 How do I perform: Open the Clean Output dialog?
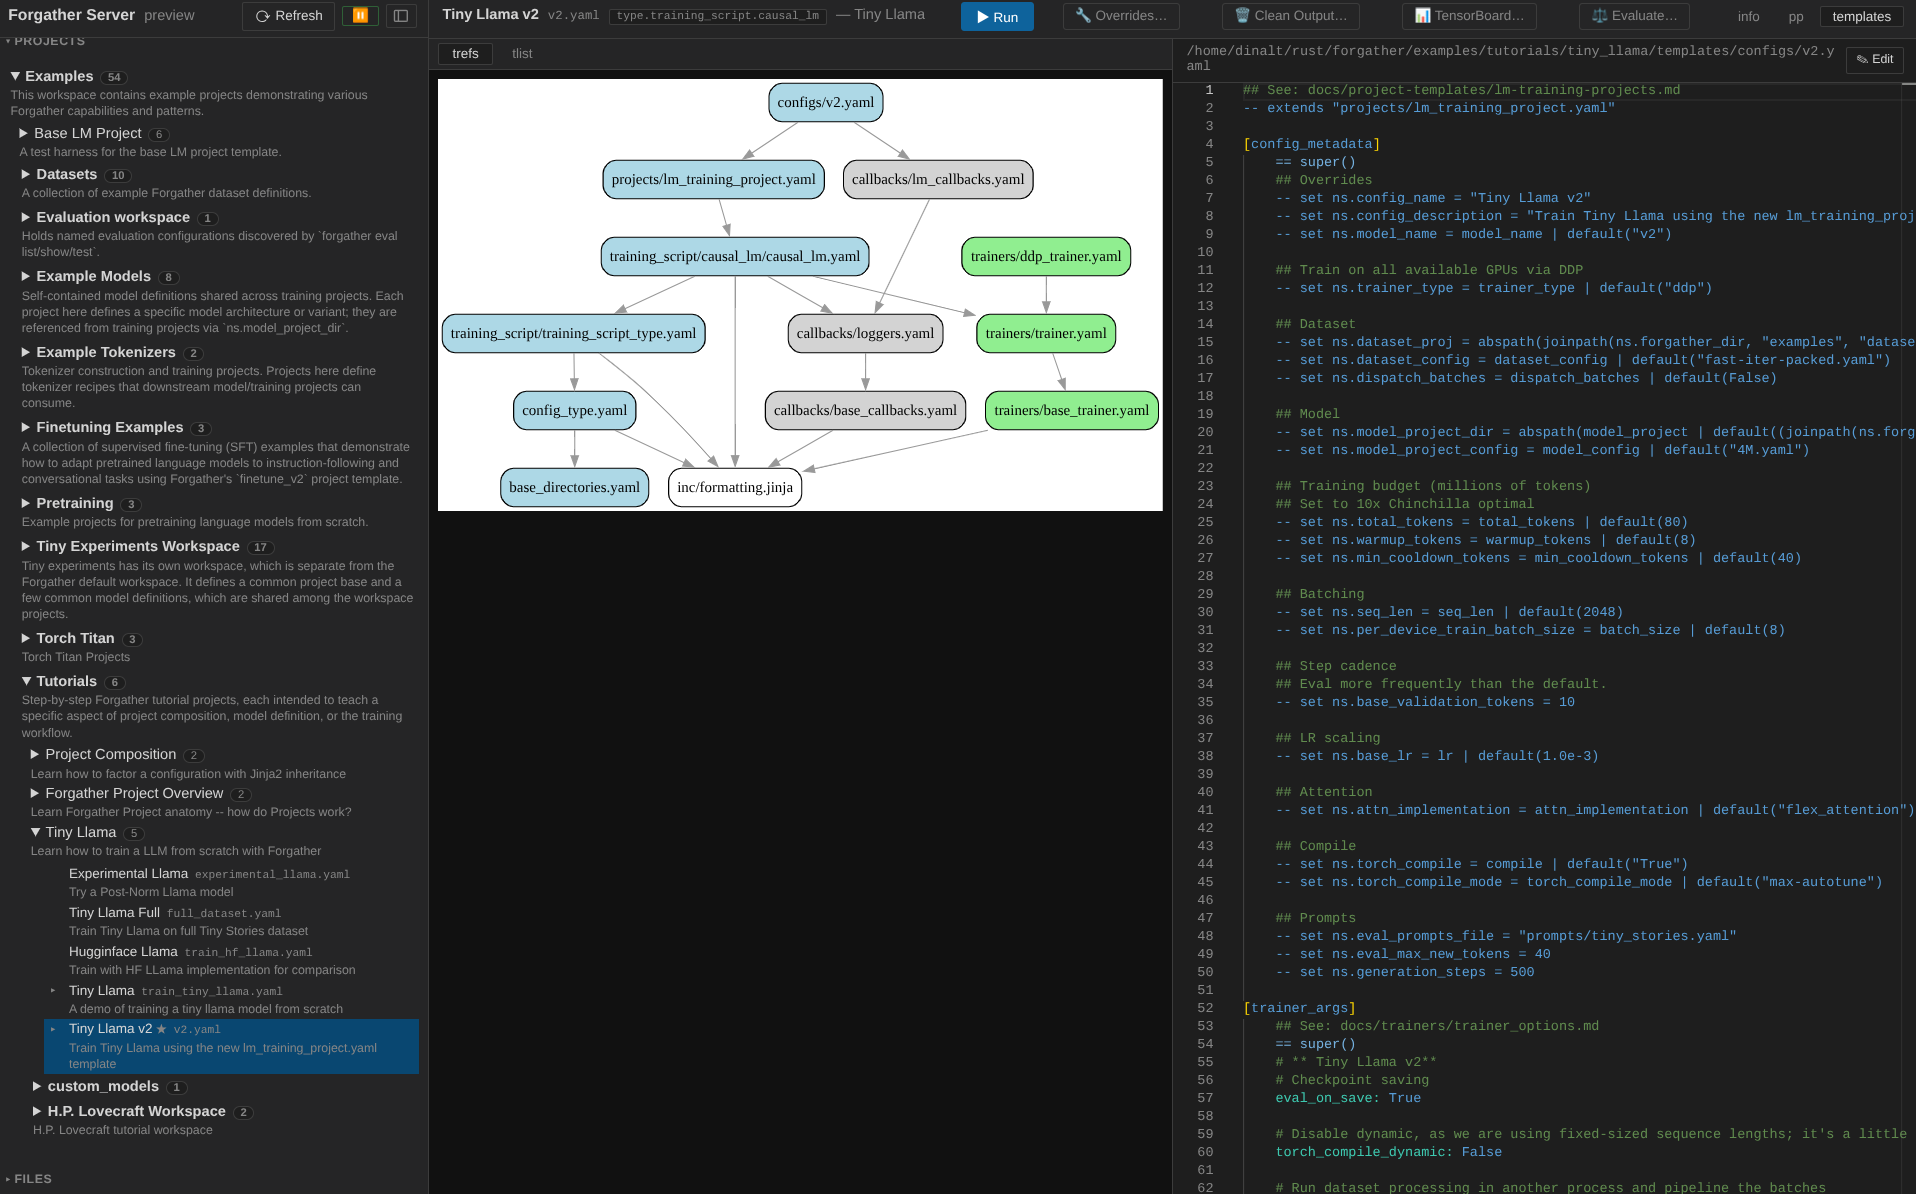1290,16
